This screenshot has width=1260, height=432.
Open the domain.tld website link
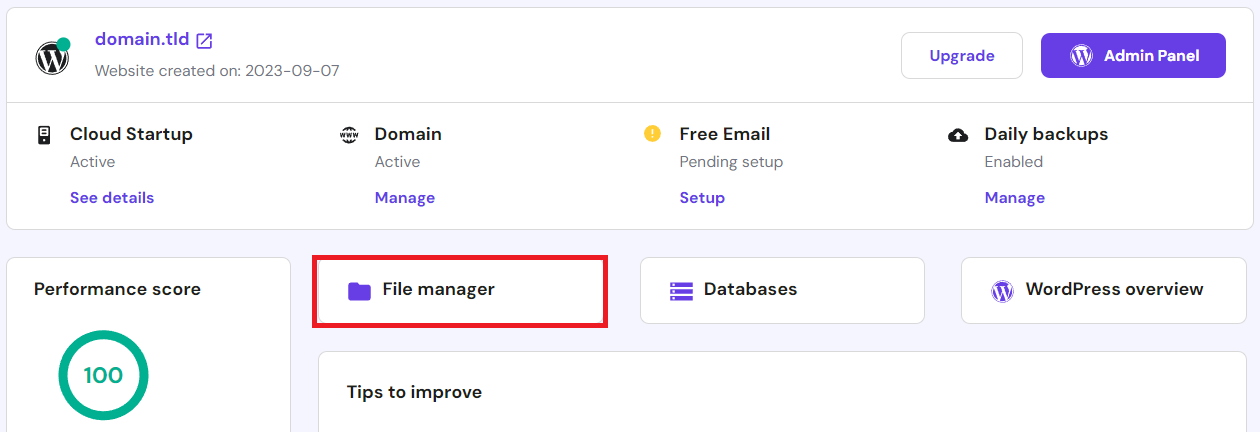click(143, 40)
